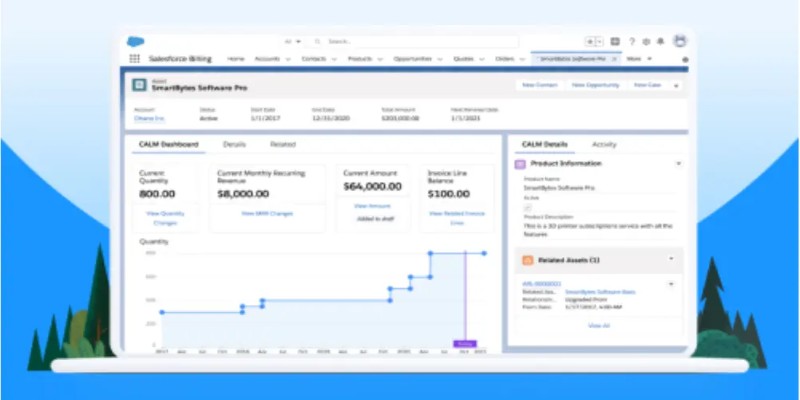The image size is (800, 400).
Task: Open the related asset record number link
Action: (541, 284)
